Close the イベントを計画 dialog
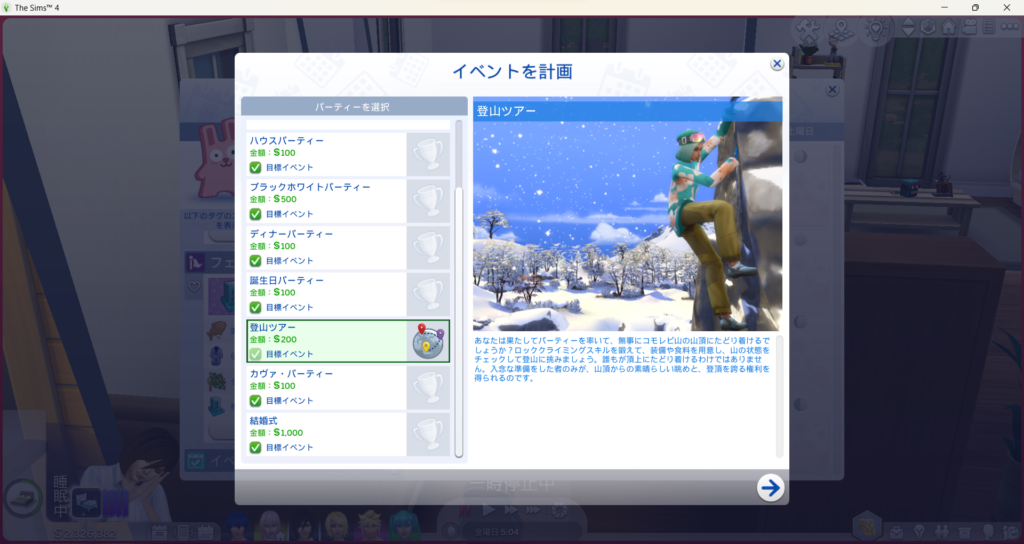1024x544 pixels. [776, 64]
